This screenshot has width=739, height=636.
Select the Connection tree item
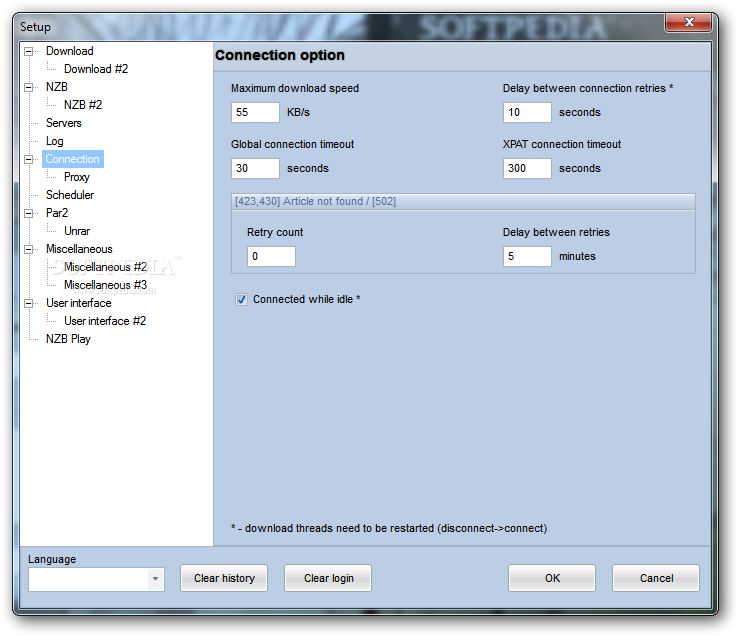pyautogui.click(x=73, y=159)
